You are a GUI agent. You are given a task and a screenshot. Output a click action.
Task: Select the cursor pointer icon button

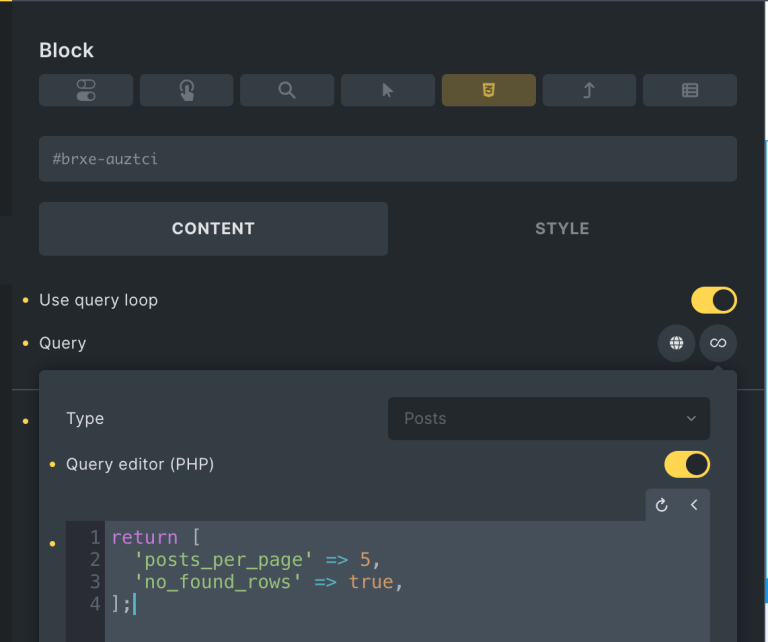tap(387, 90)
